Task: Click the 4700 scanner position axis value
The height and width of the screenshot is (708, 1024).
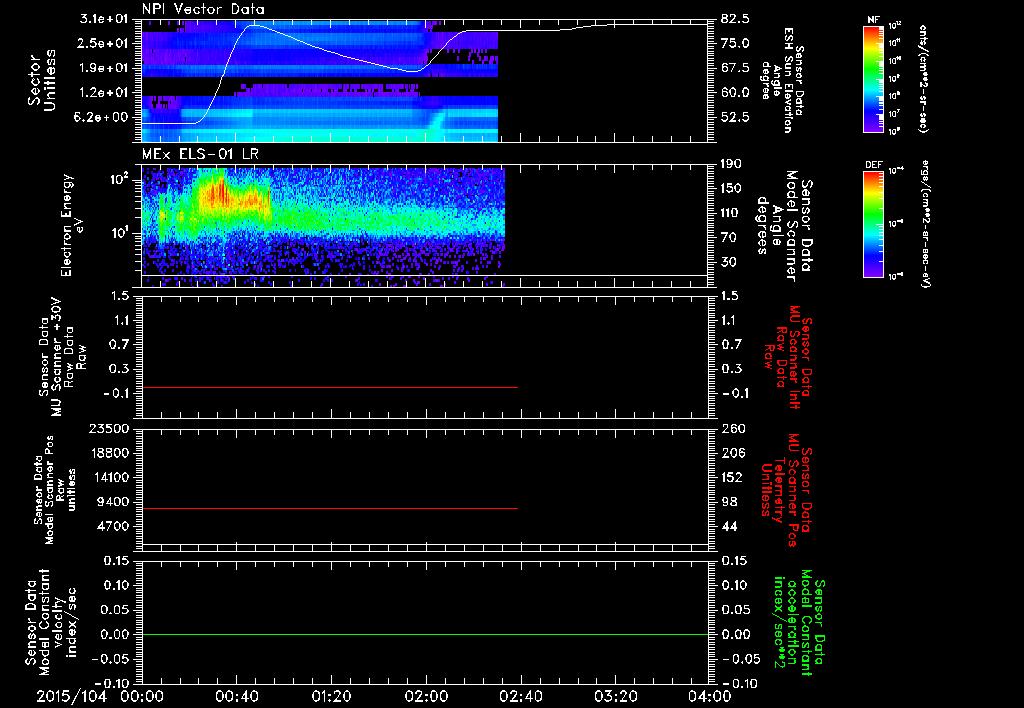Action: [x=114, y=526]
